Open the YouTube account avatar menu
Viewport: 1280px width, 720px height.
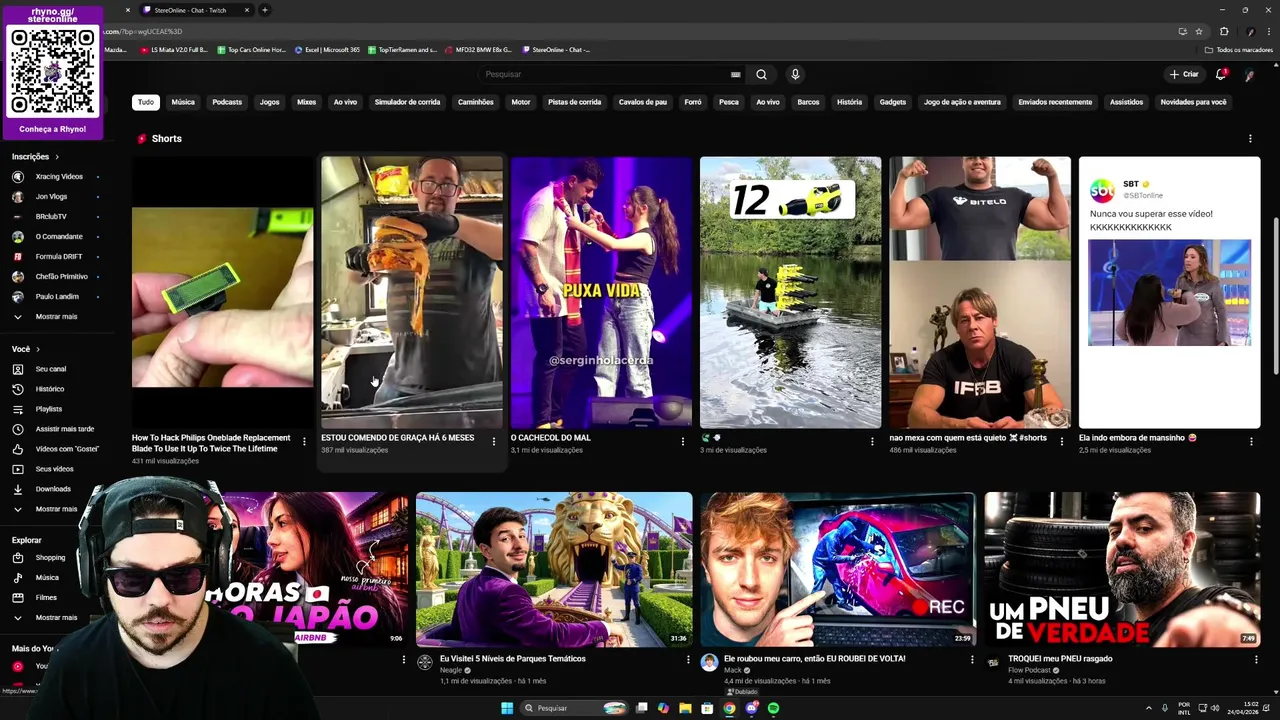(1250, 75)
